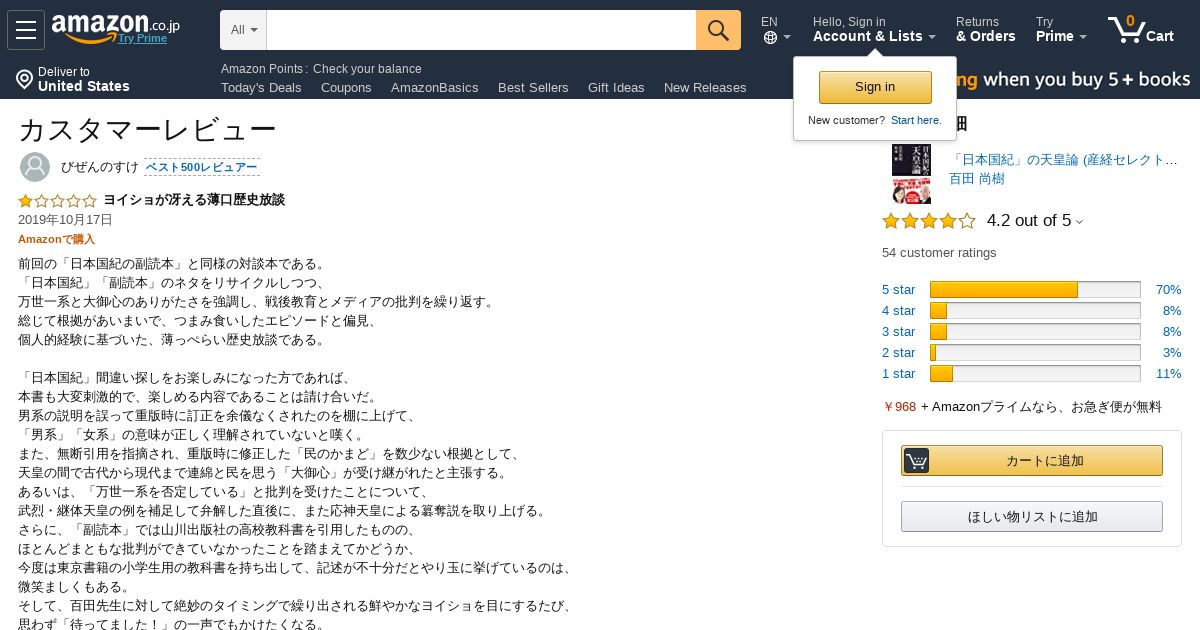This screenshot has height=630, width=1200.
Task: Click the one-star review rating icon
Action: (x=57, y=200)
